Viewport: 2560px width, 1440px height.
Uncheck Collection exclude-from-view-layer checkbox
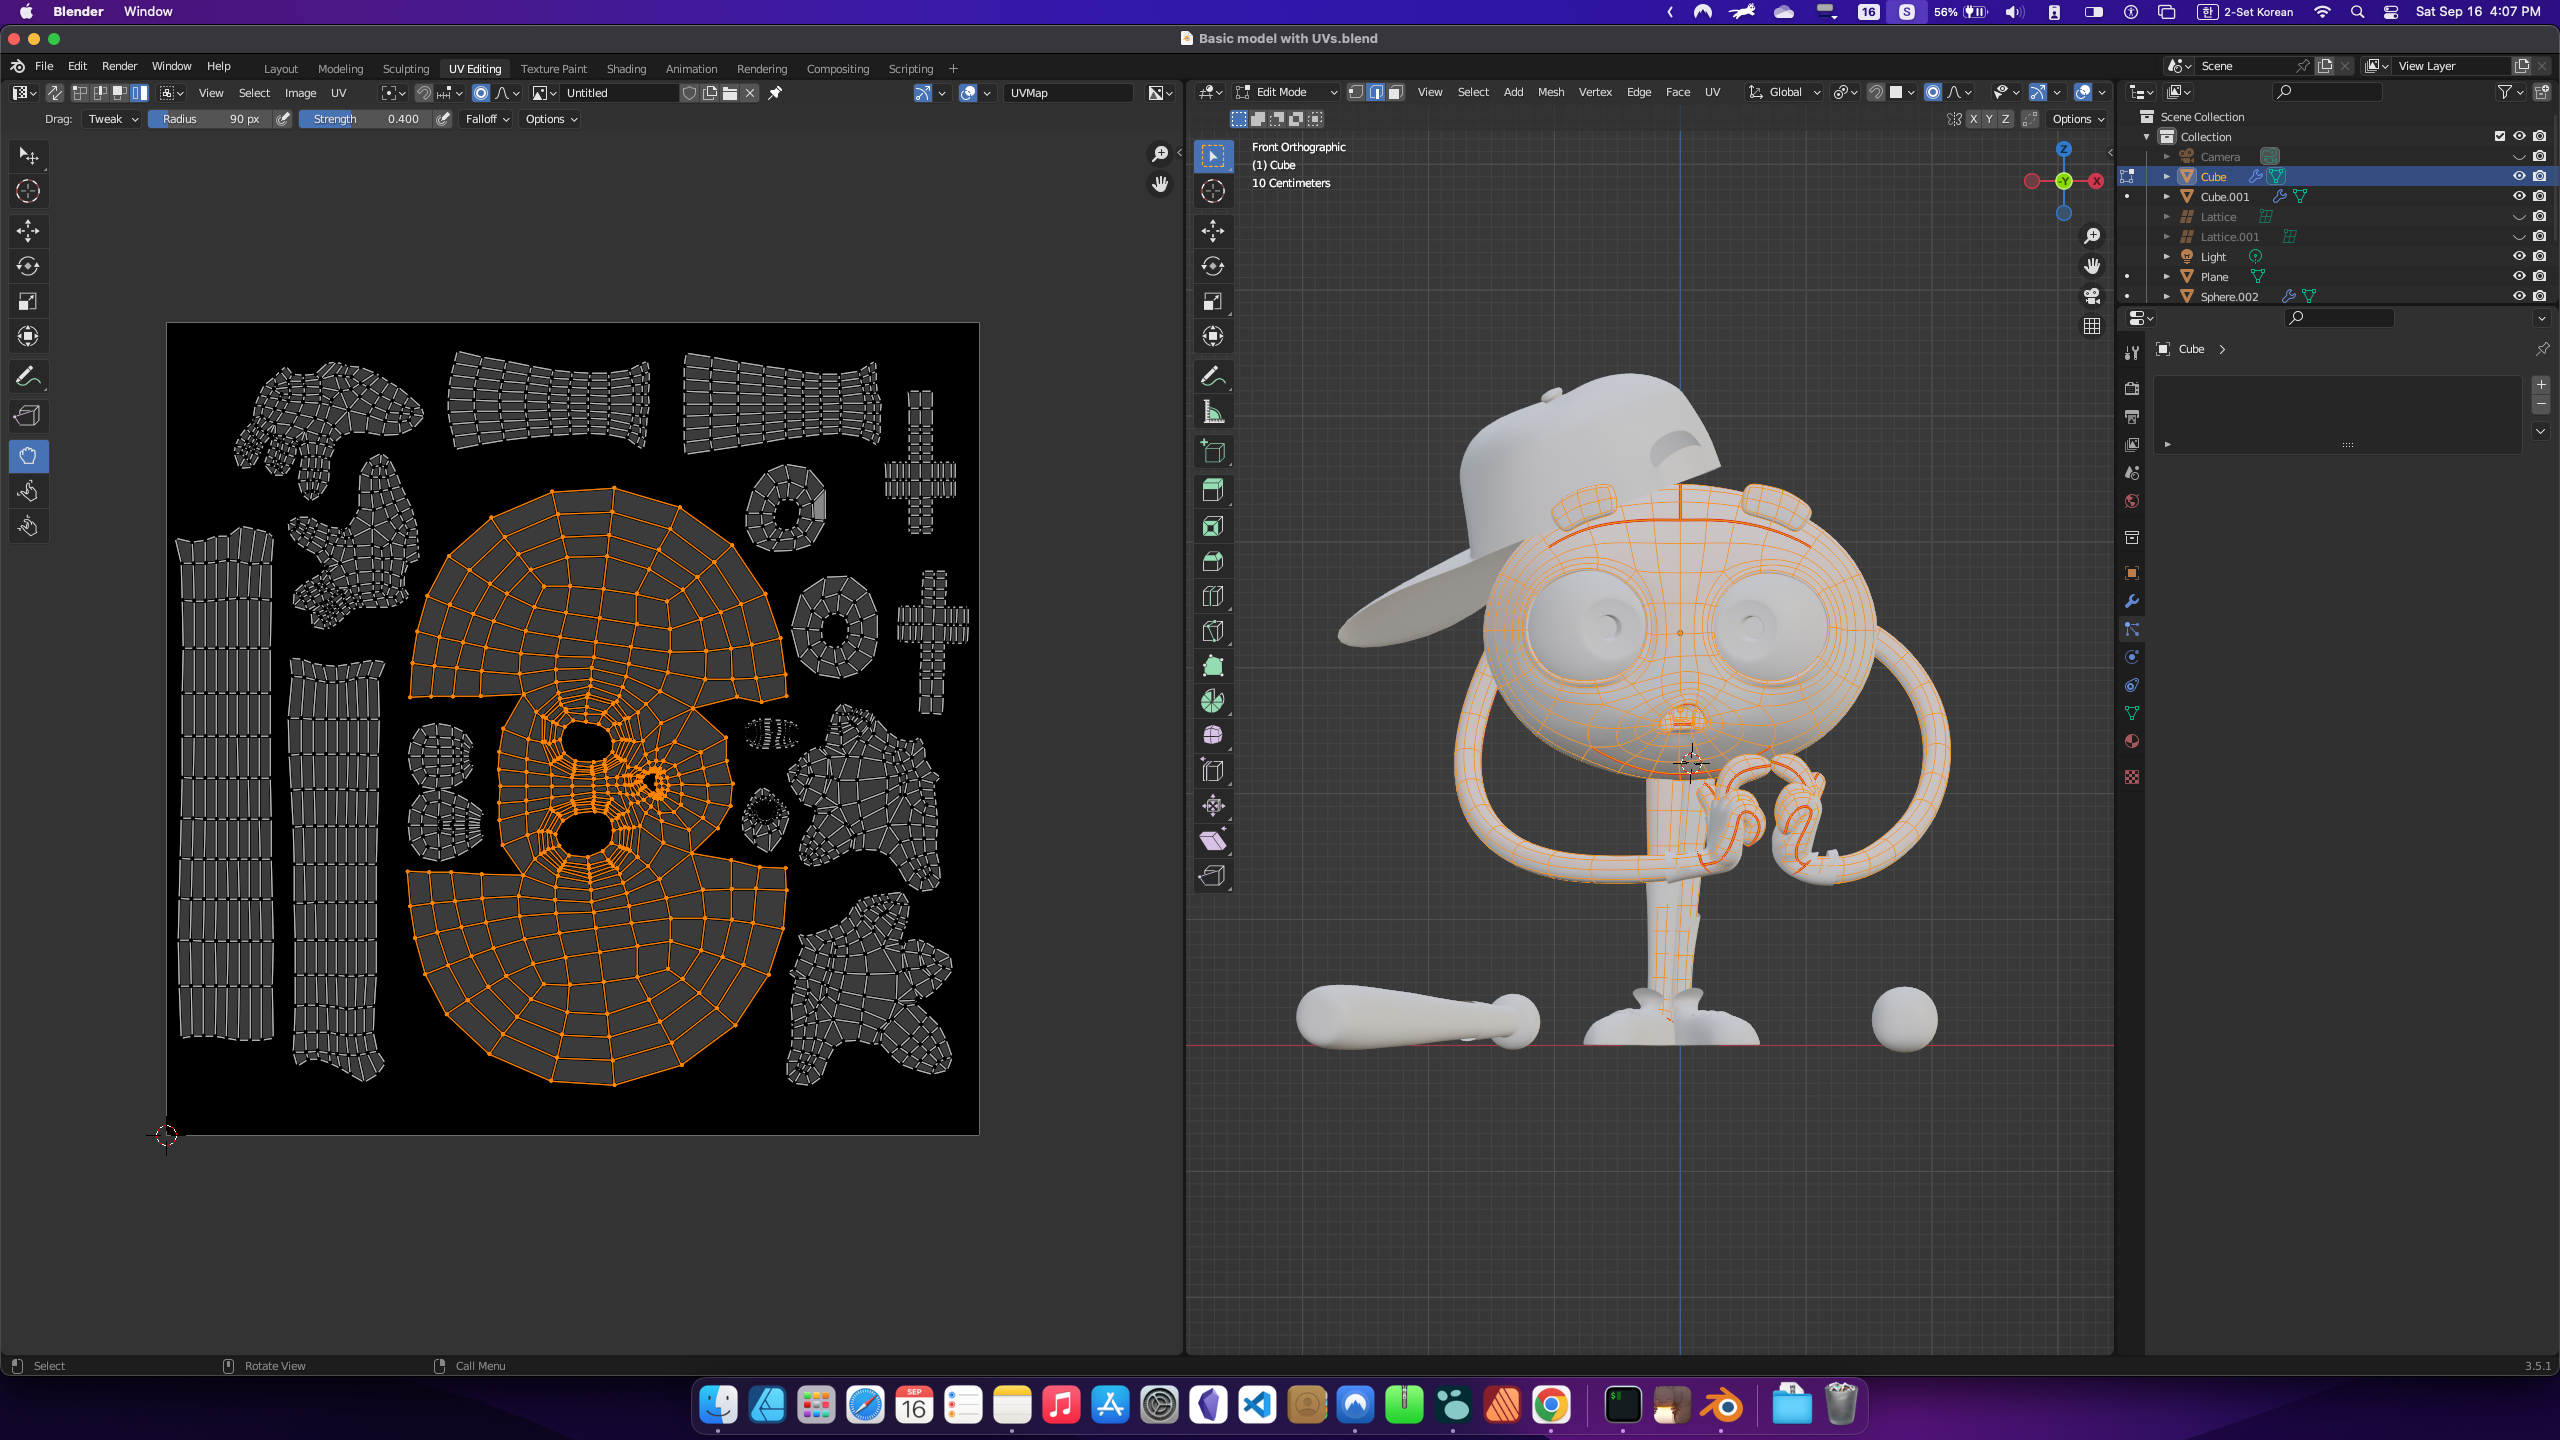[x=2499, y=136]
